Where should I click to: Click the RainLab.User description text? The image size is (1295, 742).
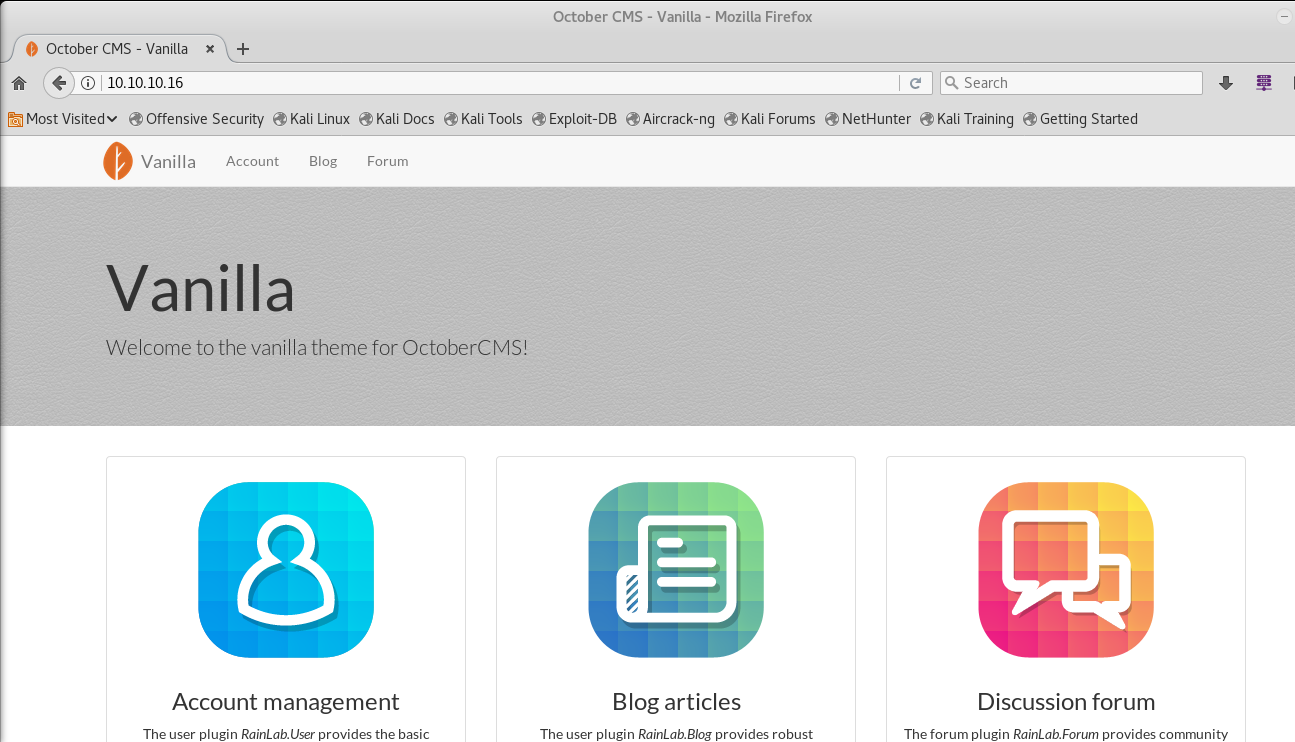(x=286, y=734)
